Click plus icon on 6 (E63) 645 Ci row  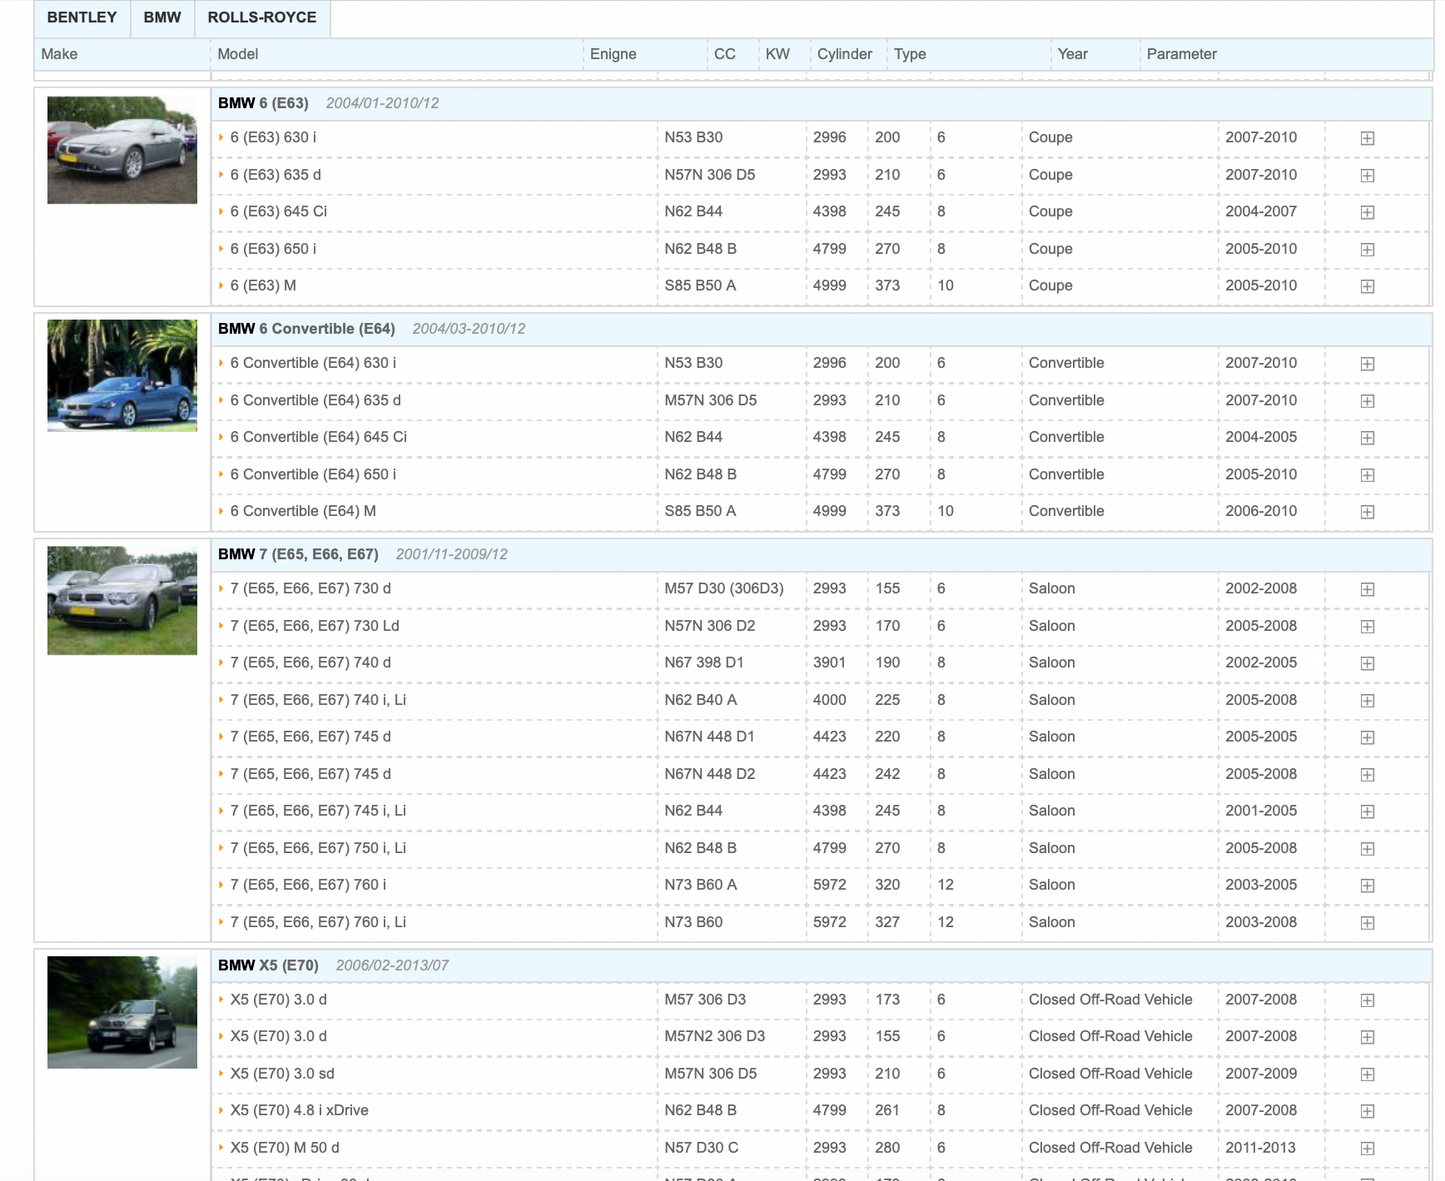click(x=1367, y=212)
